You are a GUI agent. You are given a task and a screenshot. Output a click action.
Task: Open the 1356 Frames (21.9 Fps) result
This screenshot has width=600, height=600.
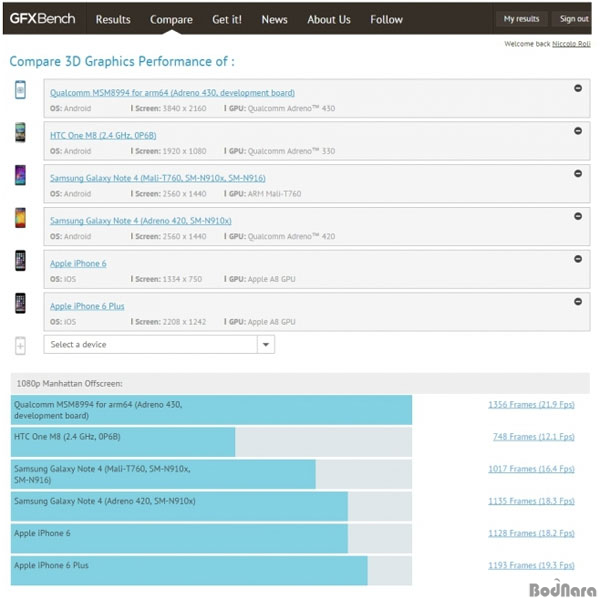(x=531, y=405)
